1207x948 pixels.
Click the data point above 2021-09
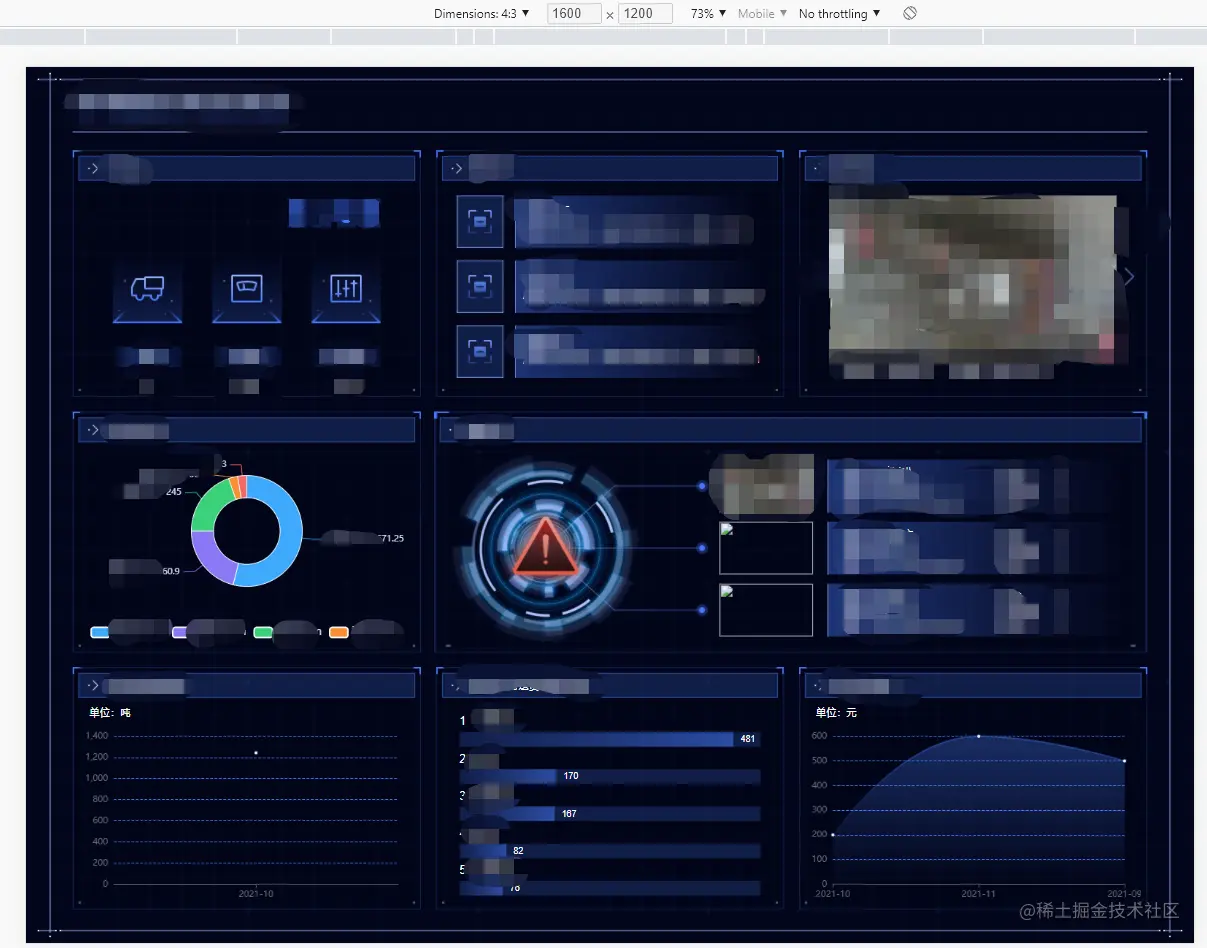click(x=1125, y=761)
